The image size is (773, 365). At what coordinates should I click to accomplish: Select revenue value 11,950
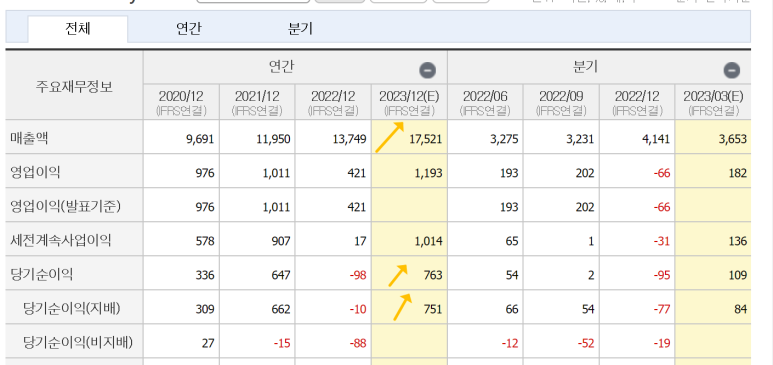273,140
